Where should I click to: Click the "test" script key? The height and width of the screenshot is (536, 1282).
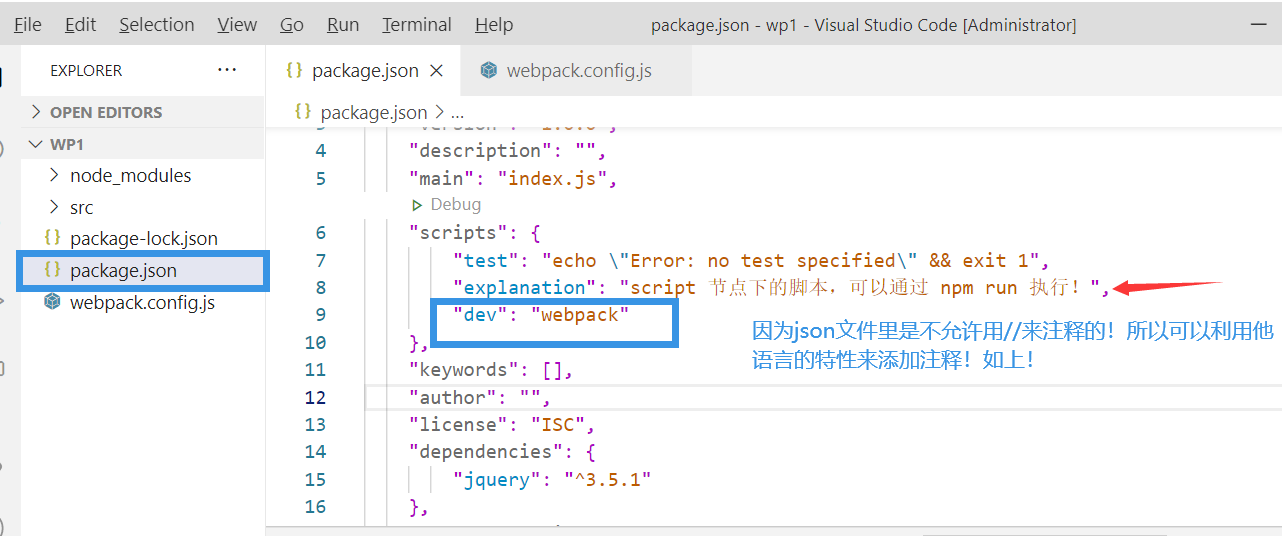click(x=485, y=260)
